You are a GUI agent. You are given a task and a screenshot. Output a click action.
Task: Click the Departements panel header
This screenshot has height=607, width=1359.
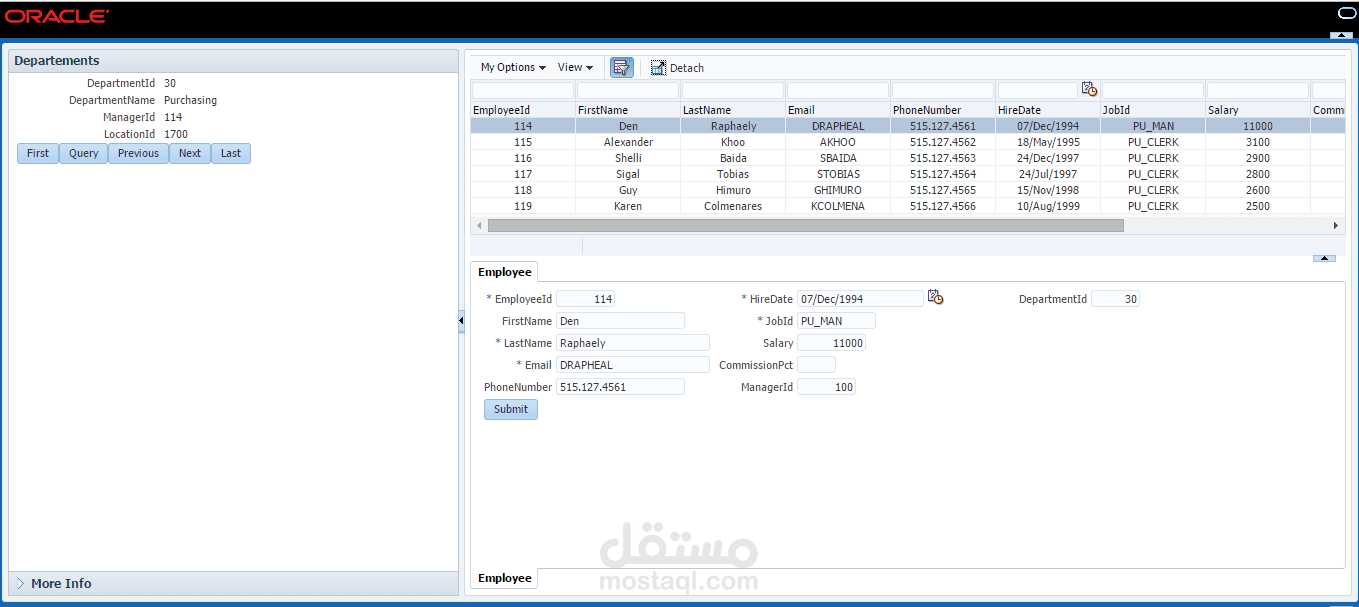(x=233, y=61)
